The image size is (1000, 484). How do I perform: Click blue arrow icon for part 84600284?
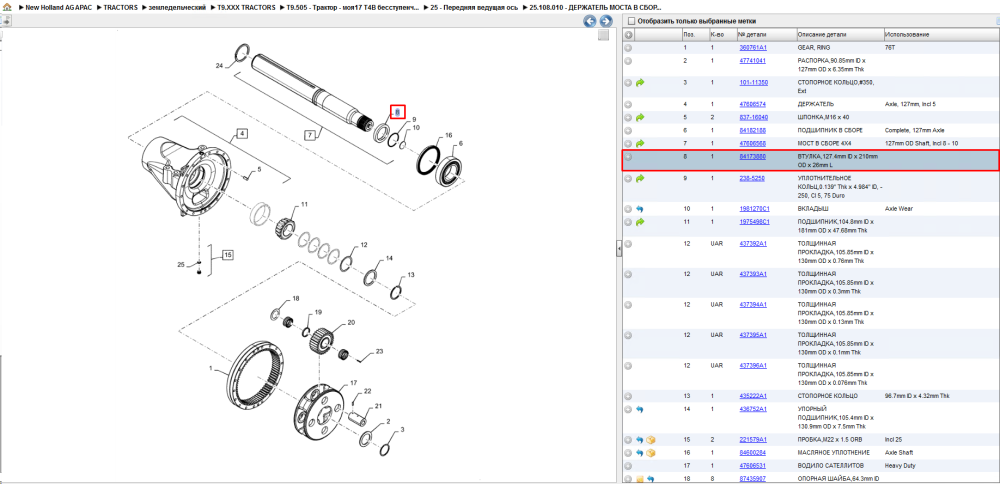(640, 453)
